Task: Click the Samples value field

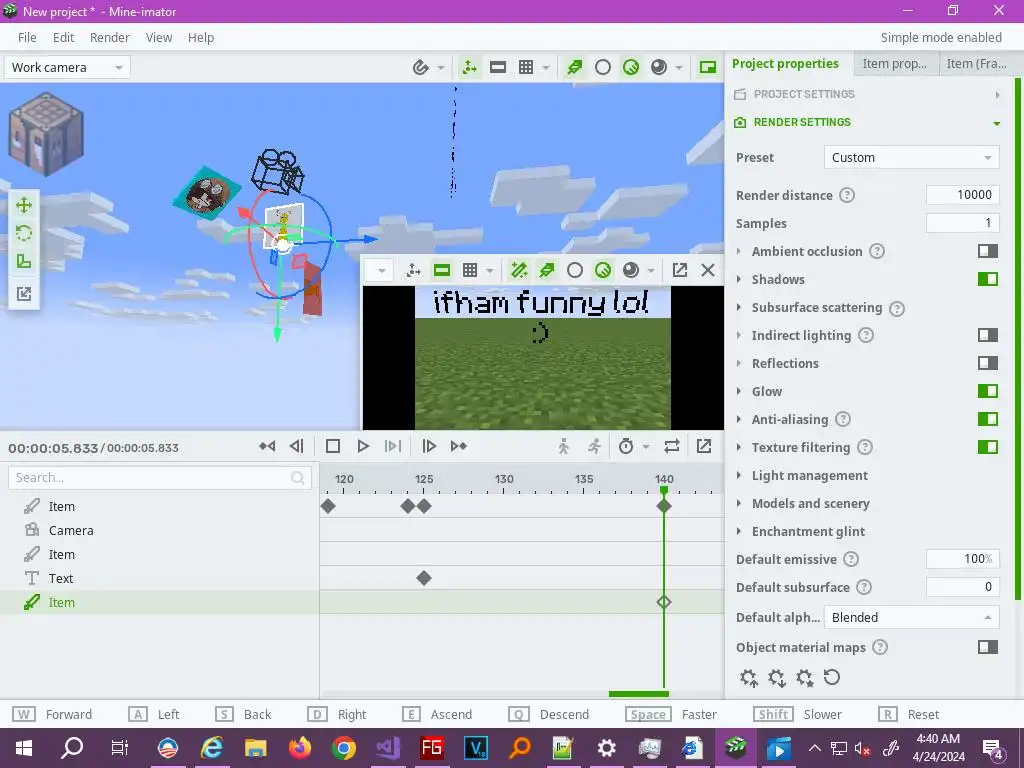Action: coord(963,223)
